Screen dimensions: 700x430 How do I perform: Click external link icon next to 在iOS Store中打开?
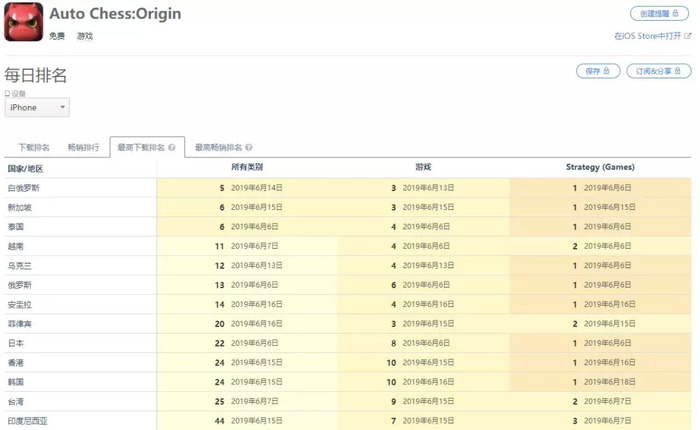click(x=688, y=36)
